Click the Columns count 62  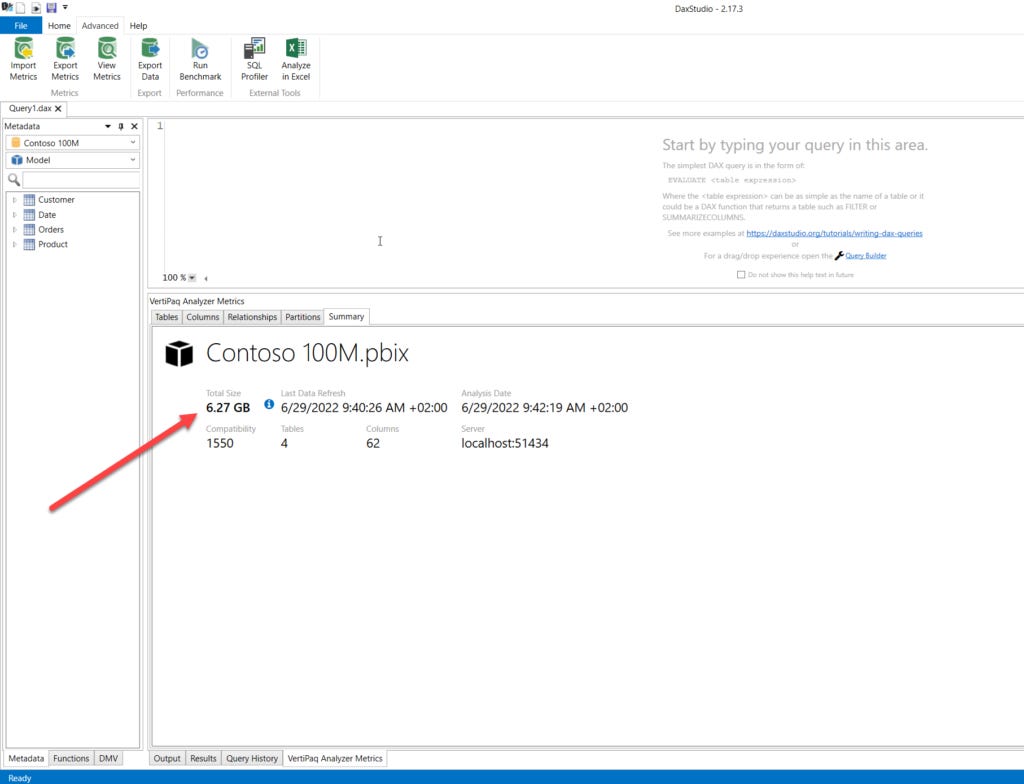(x=373, y=443)
